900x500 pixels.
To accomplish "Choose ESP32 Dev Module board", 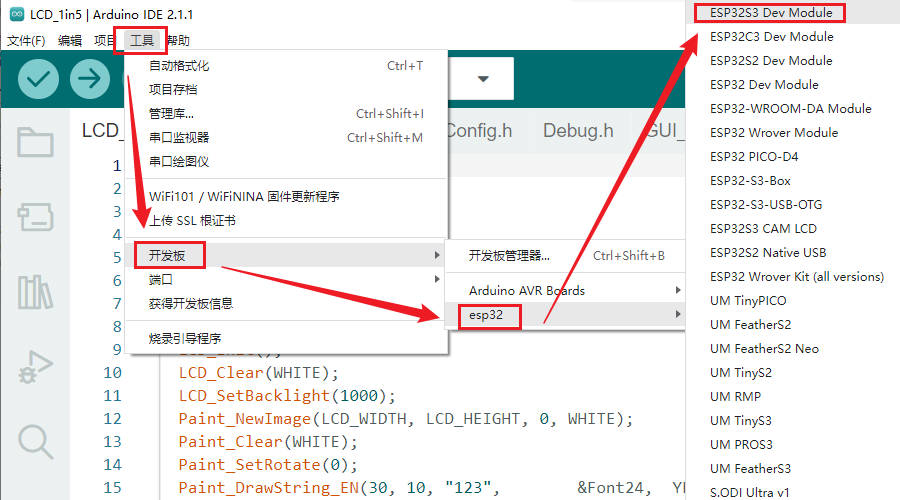I will click(793, 85).
